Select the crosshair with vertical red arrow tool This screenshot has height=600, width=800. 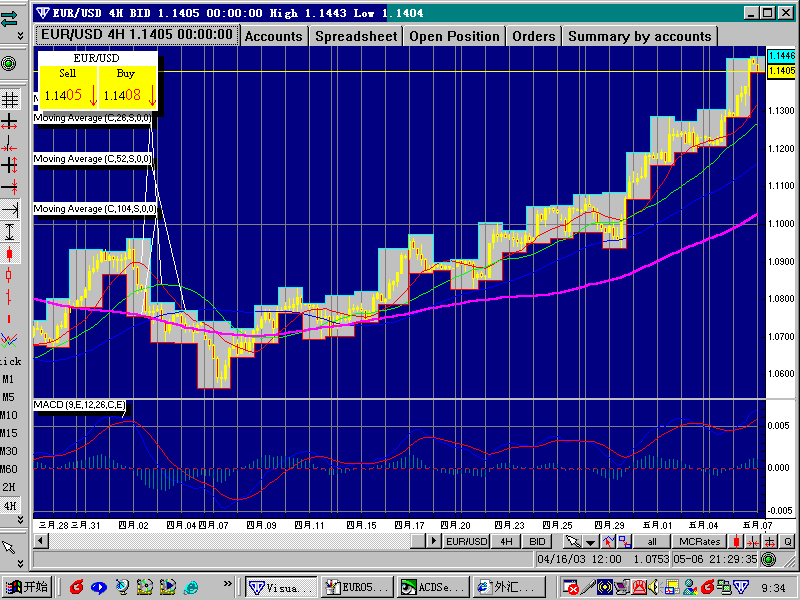click(10, 165)
